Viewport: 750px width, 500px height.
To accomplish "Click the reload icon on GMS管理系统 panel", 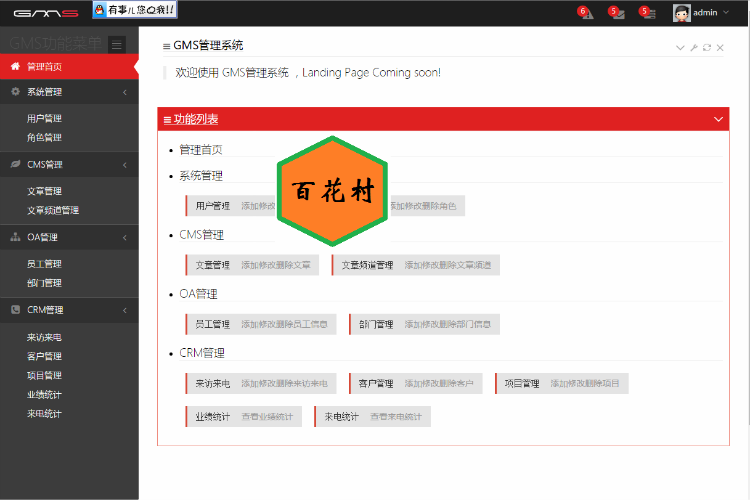I will (706, 47).
